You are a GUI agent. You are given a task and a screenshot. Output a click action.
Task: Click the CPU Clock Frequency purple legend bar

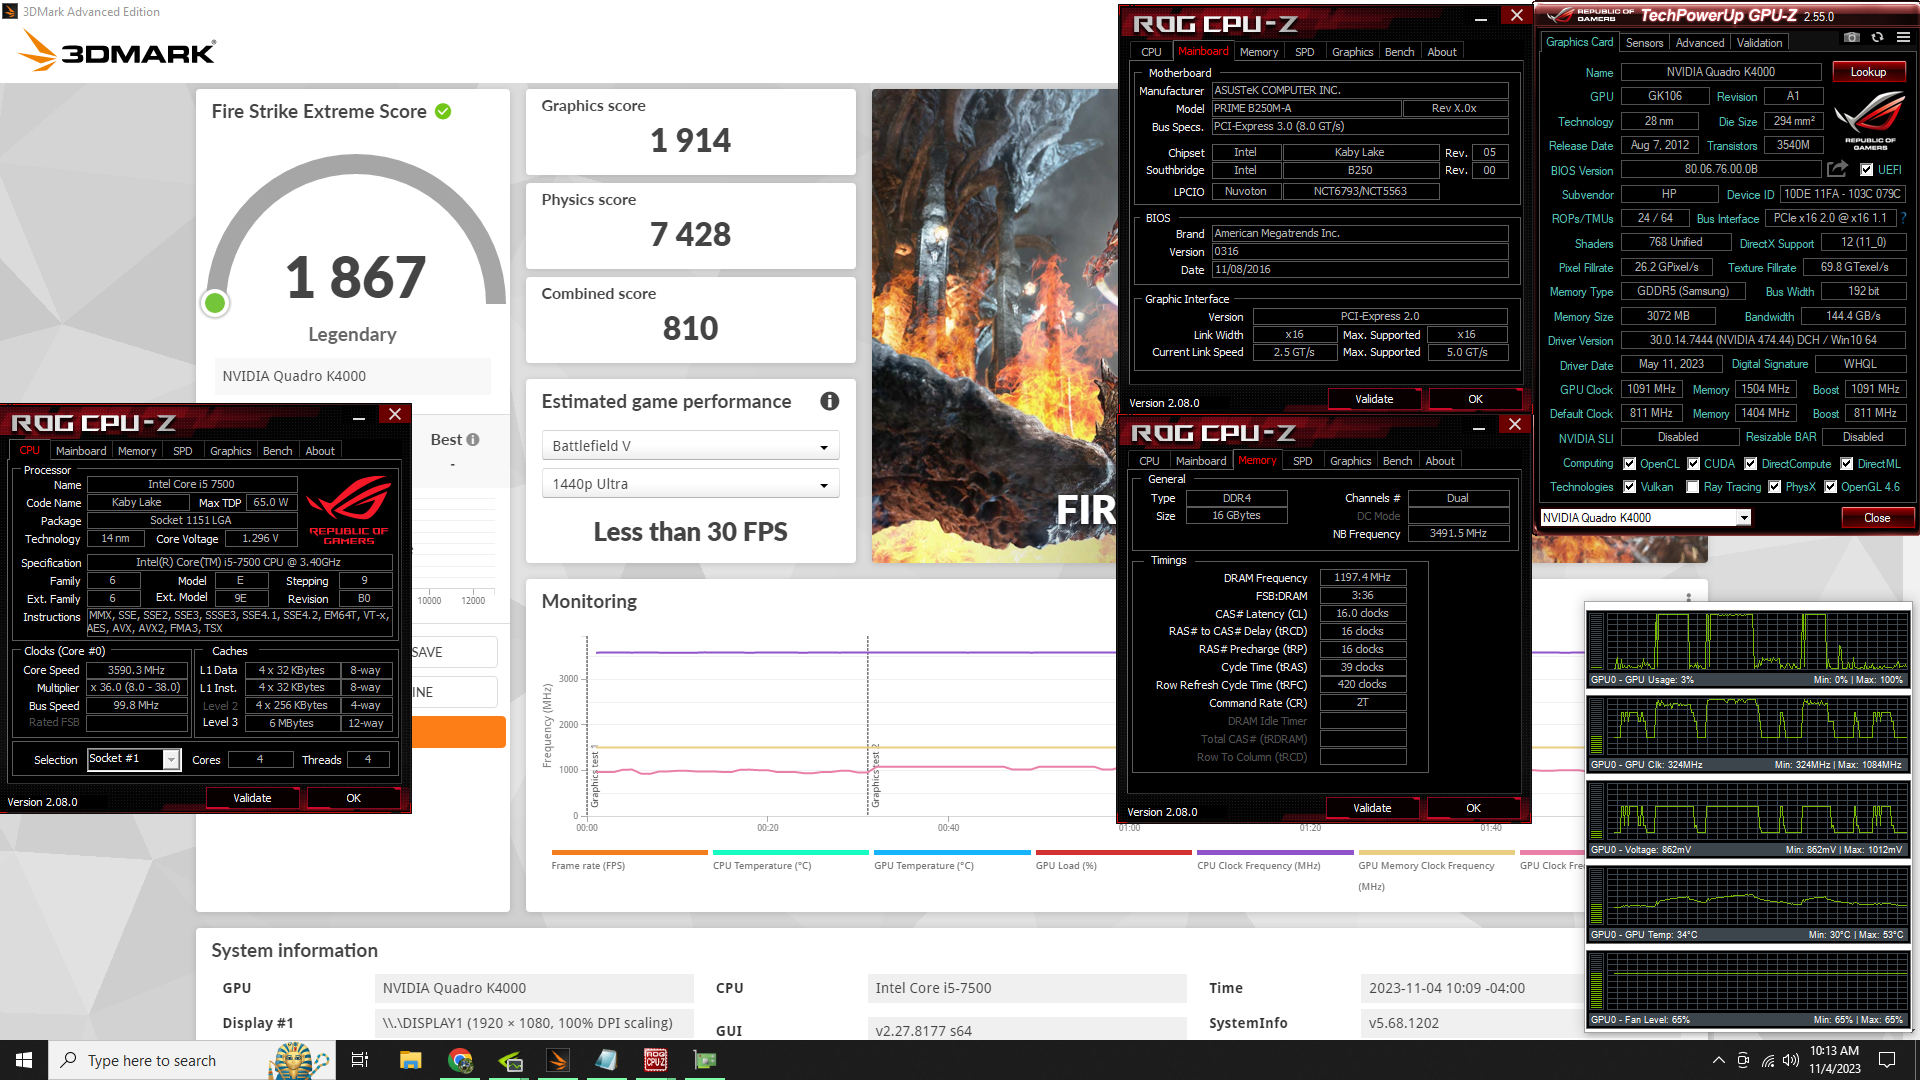pos(1275,853)
